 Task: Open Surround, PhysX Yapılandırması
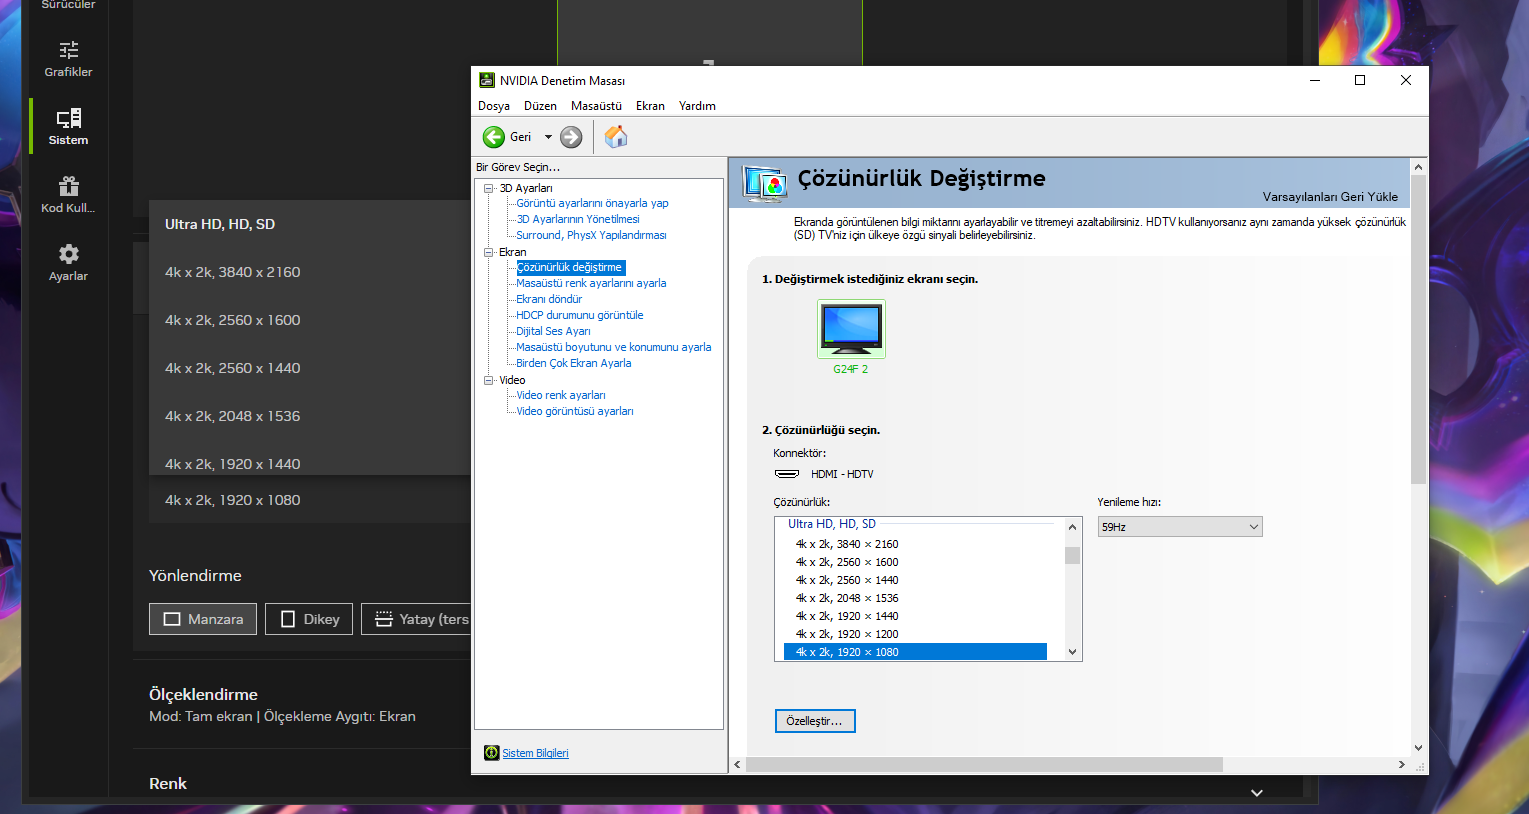click(x=591, y=235)
